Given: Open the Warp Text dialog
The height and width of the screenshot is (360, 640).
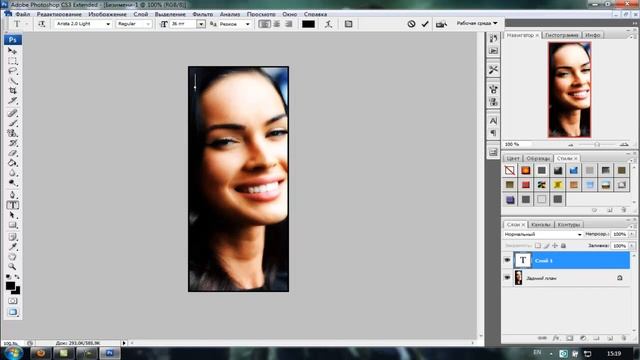Looking at the screenshot, I should pos(328,24).
